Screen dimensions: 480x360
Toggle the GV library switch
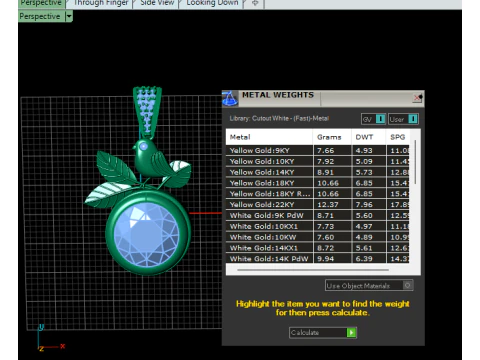point(373,119)
